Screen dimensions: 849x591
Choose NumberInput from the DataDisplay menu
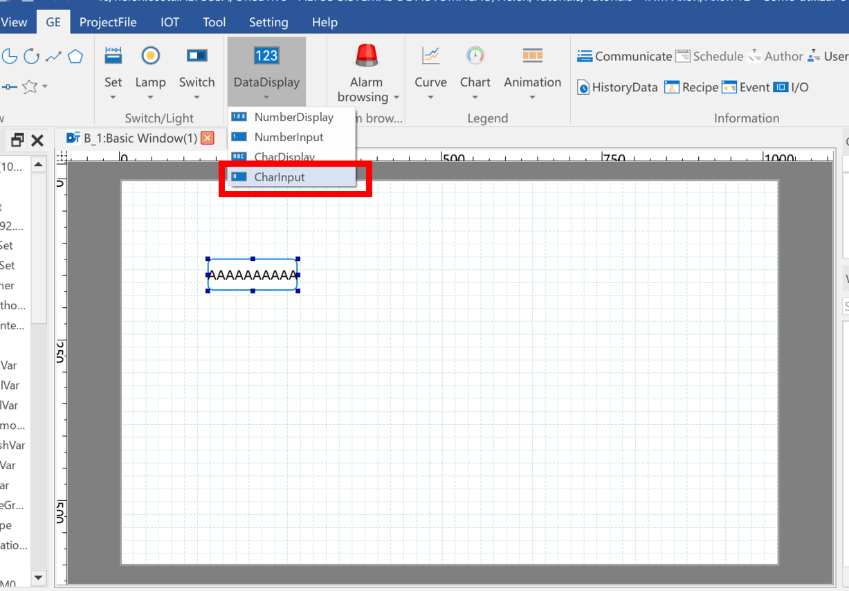(x=292, y=137)
